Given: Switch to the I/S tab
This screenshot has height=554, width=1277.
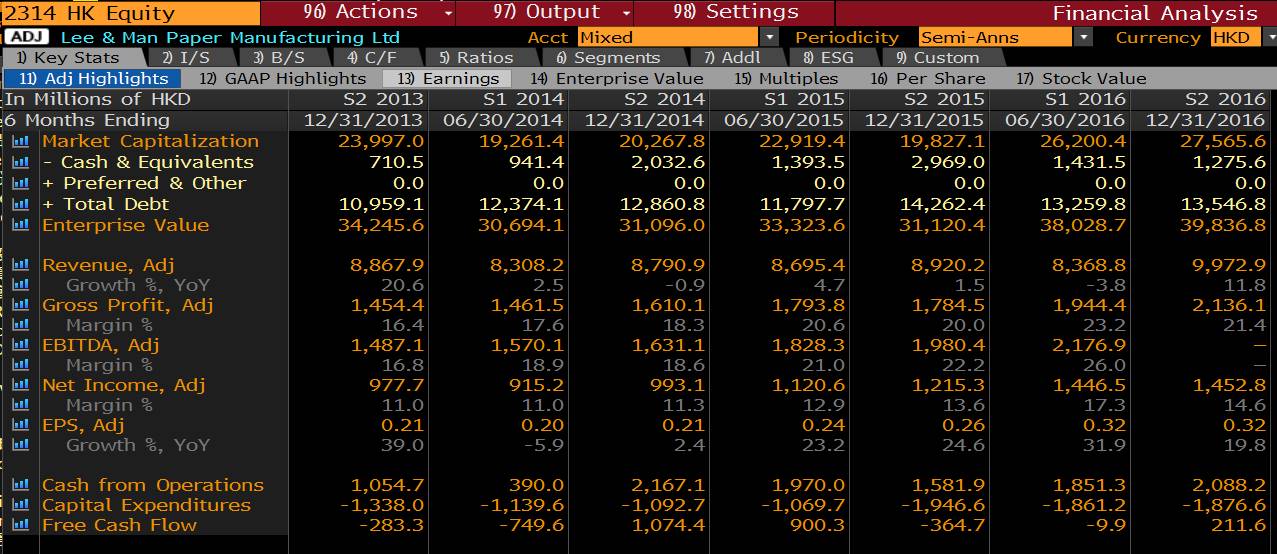Looking at the screenshot, I should pos(186,57).
